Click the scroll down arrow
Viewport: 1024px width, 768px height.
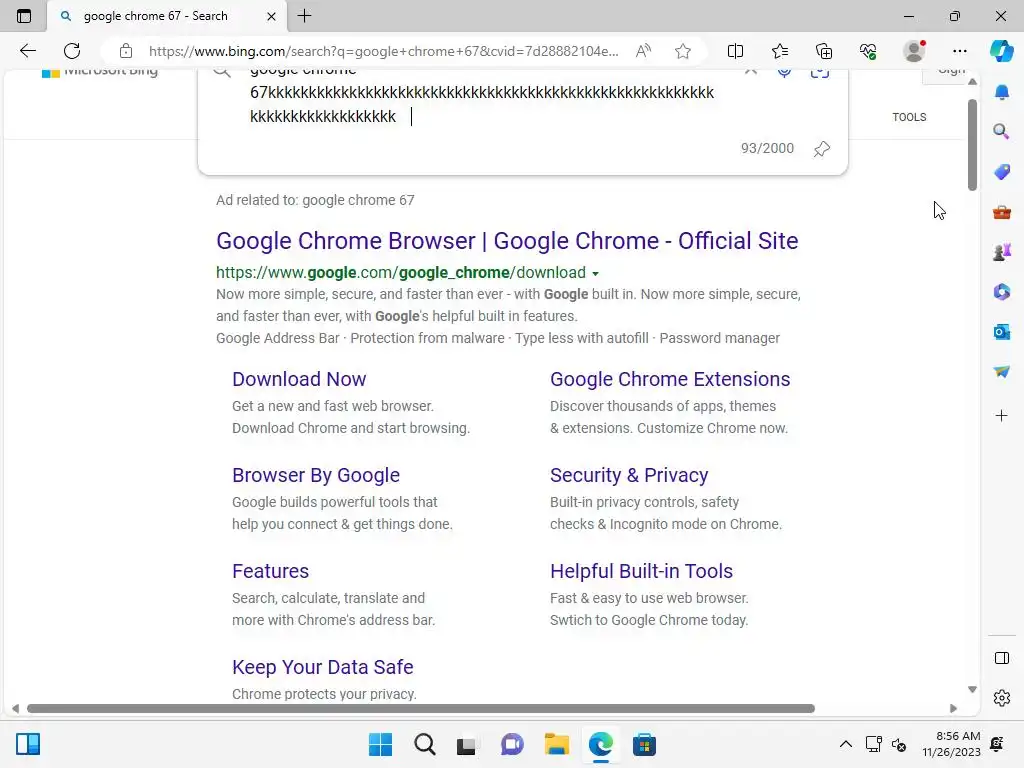click(x=972, y=690)
